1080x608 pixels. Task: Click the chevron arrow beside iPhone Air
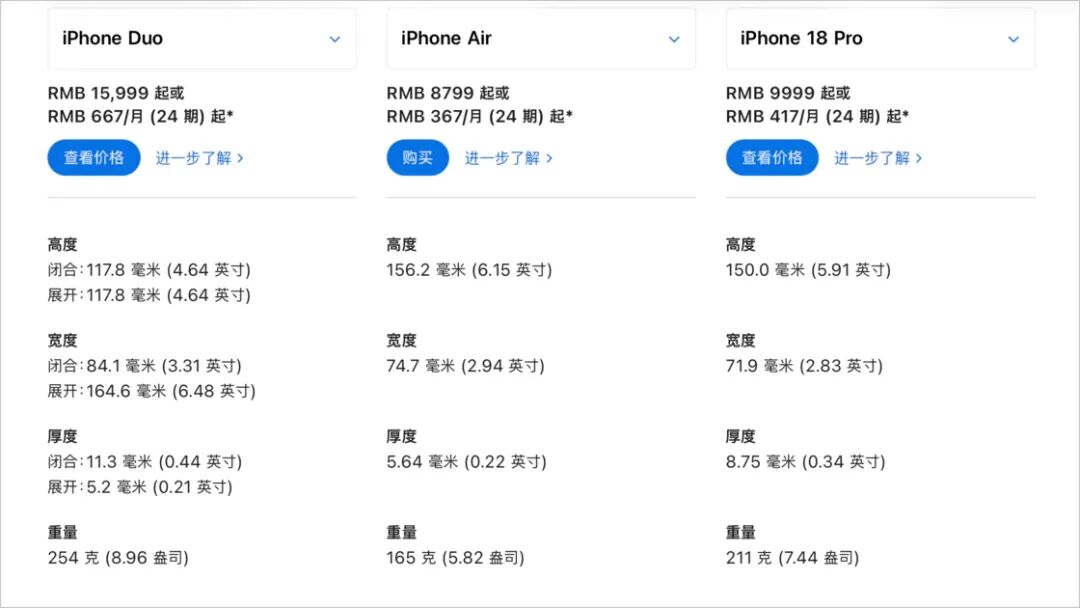(674, 39)
